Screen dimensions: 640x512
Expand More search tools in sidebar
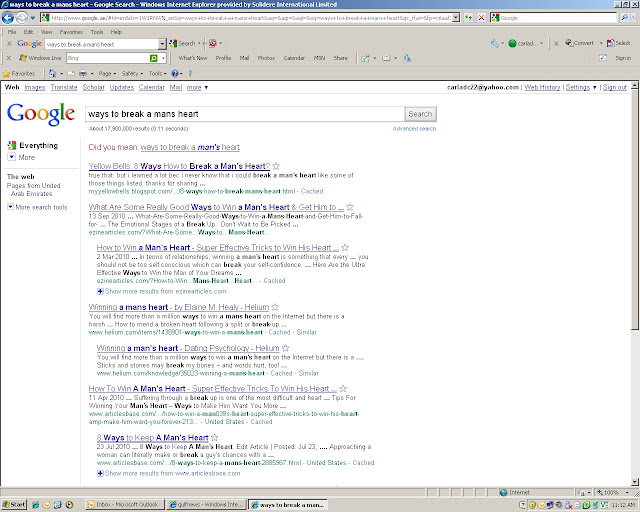37,207
